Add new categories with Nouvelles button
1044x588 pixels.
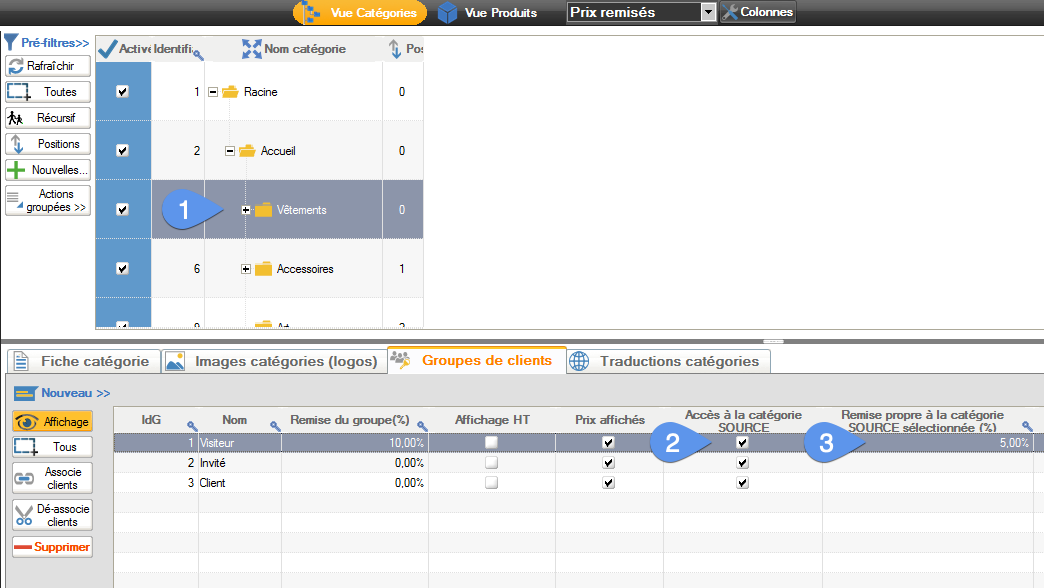click(x=48, y=170)
